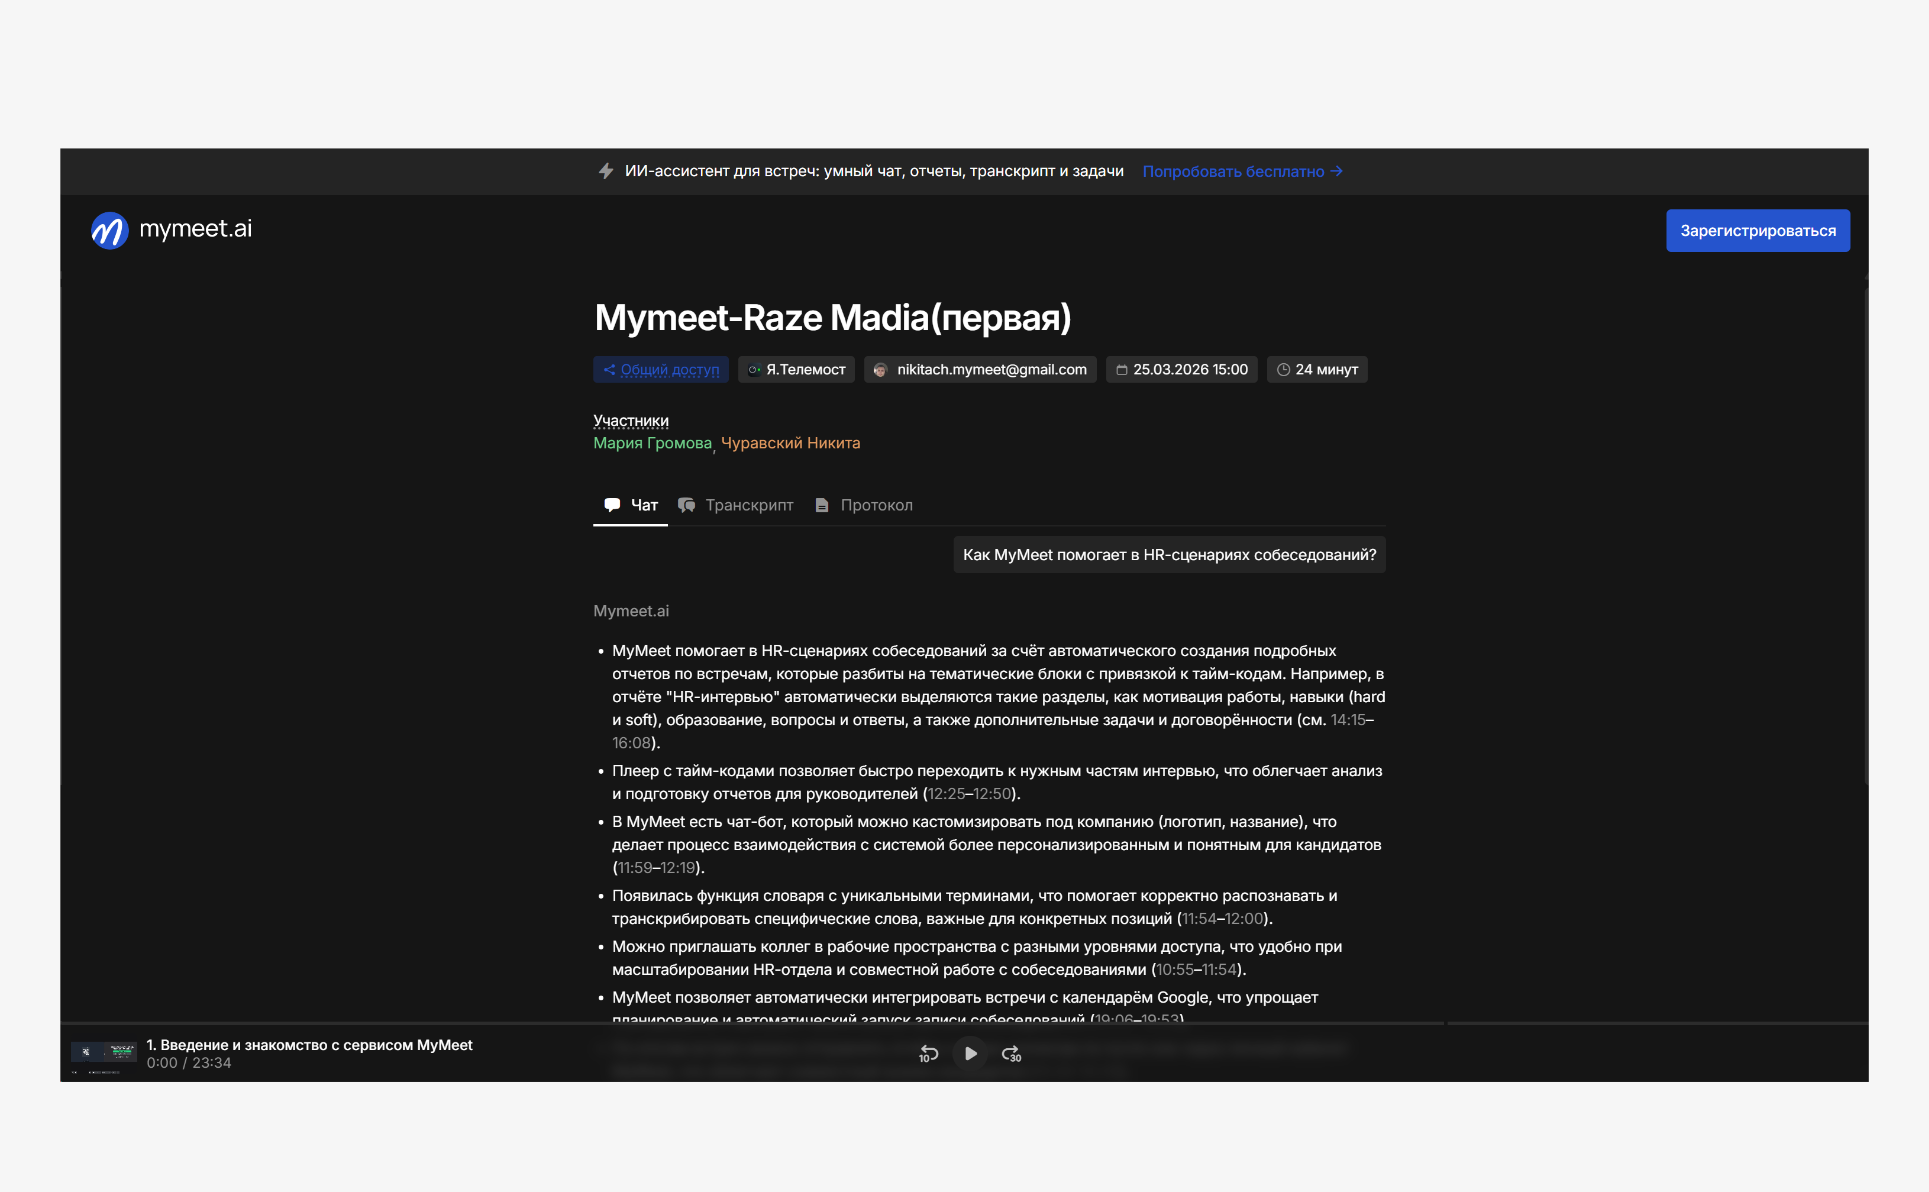The width and height of the screenshot is (1929, 1192).
Task: Click the Зарегистрироваться button
Action: (x=1757, y=231)
